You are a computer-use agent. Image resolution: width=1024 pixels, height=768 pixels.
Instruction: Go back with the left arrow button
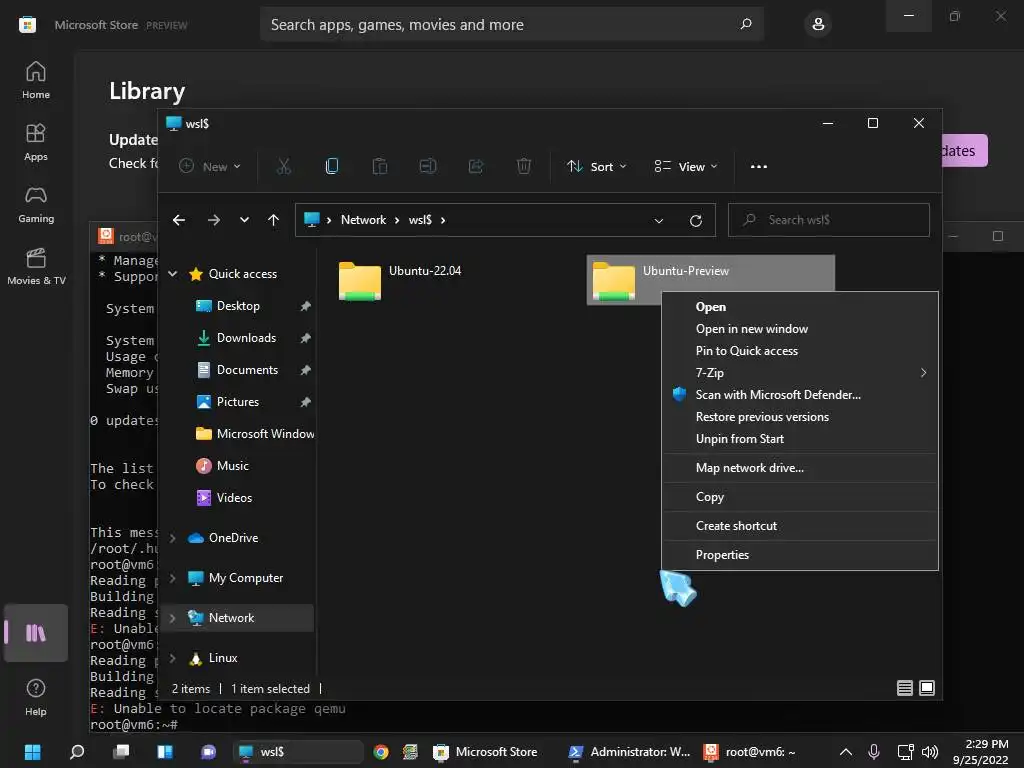click(x=179, y=220)
